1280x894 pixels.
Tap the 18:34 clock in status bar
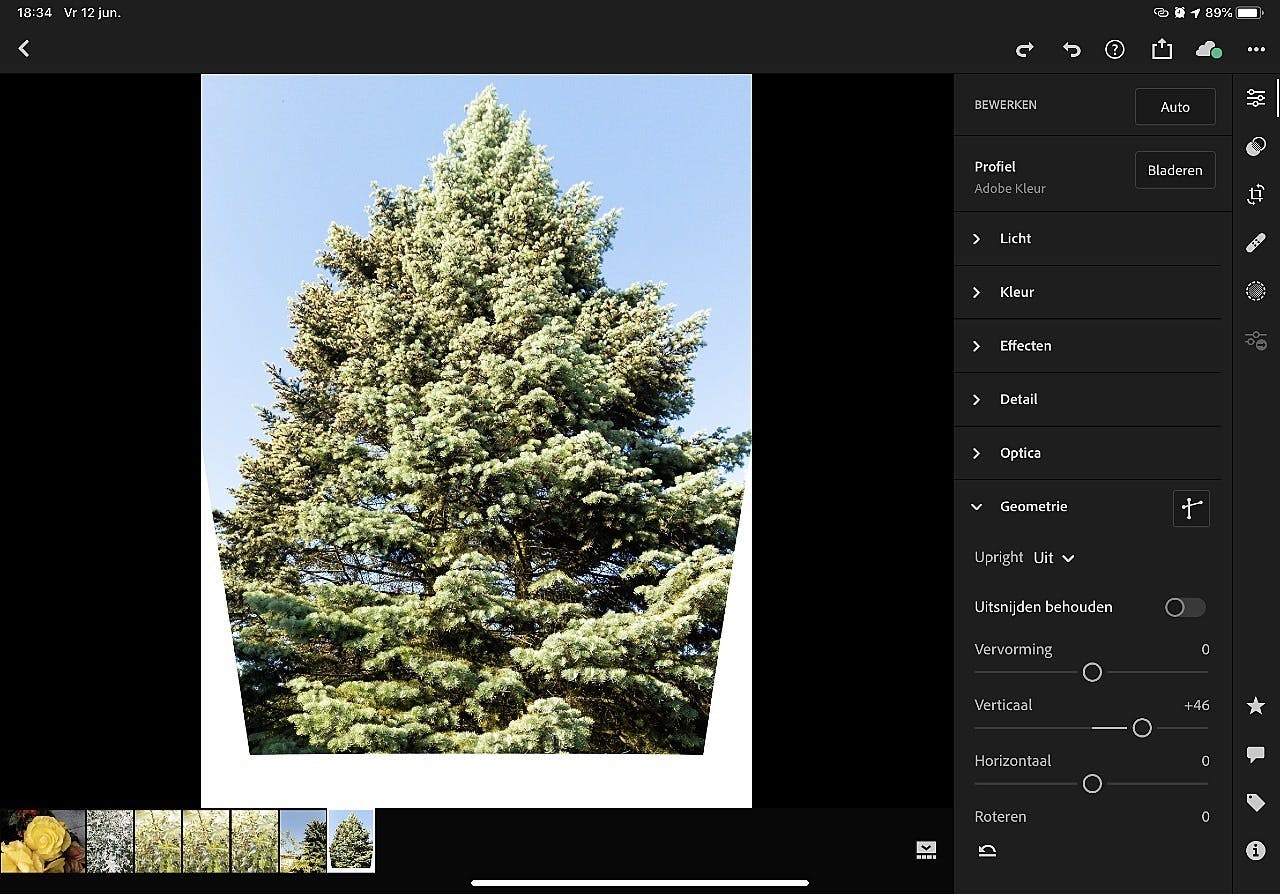point(34,13)
